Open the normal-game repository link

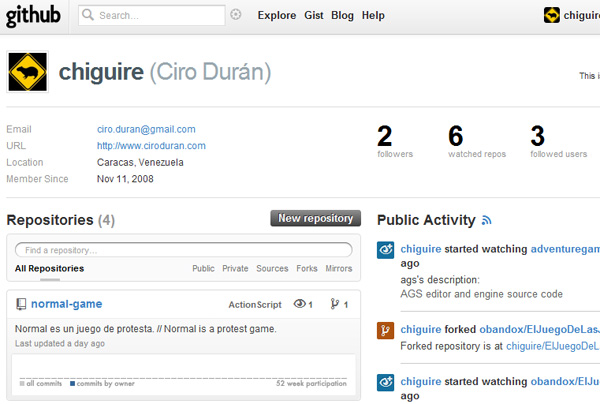coord(67,304)
